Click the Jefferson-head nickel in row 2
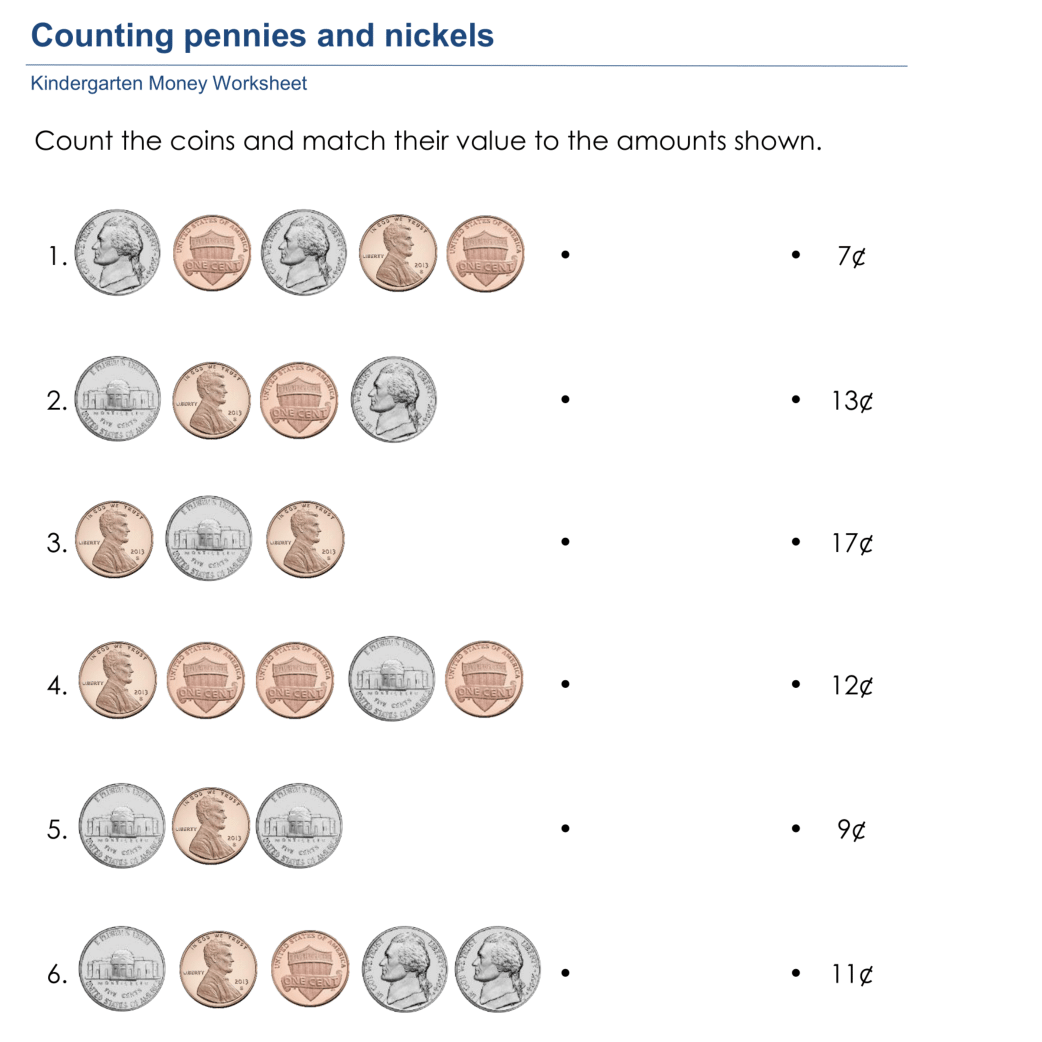Screen dimensions: 1042x1042 (396, 399)
